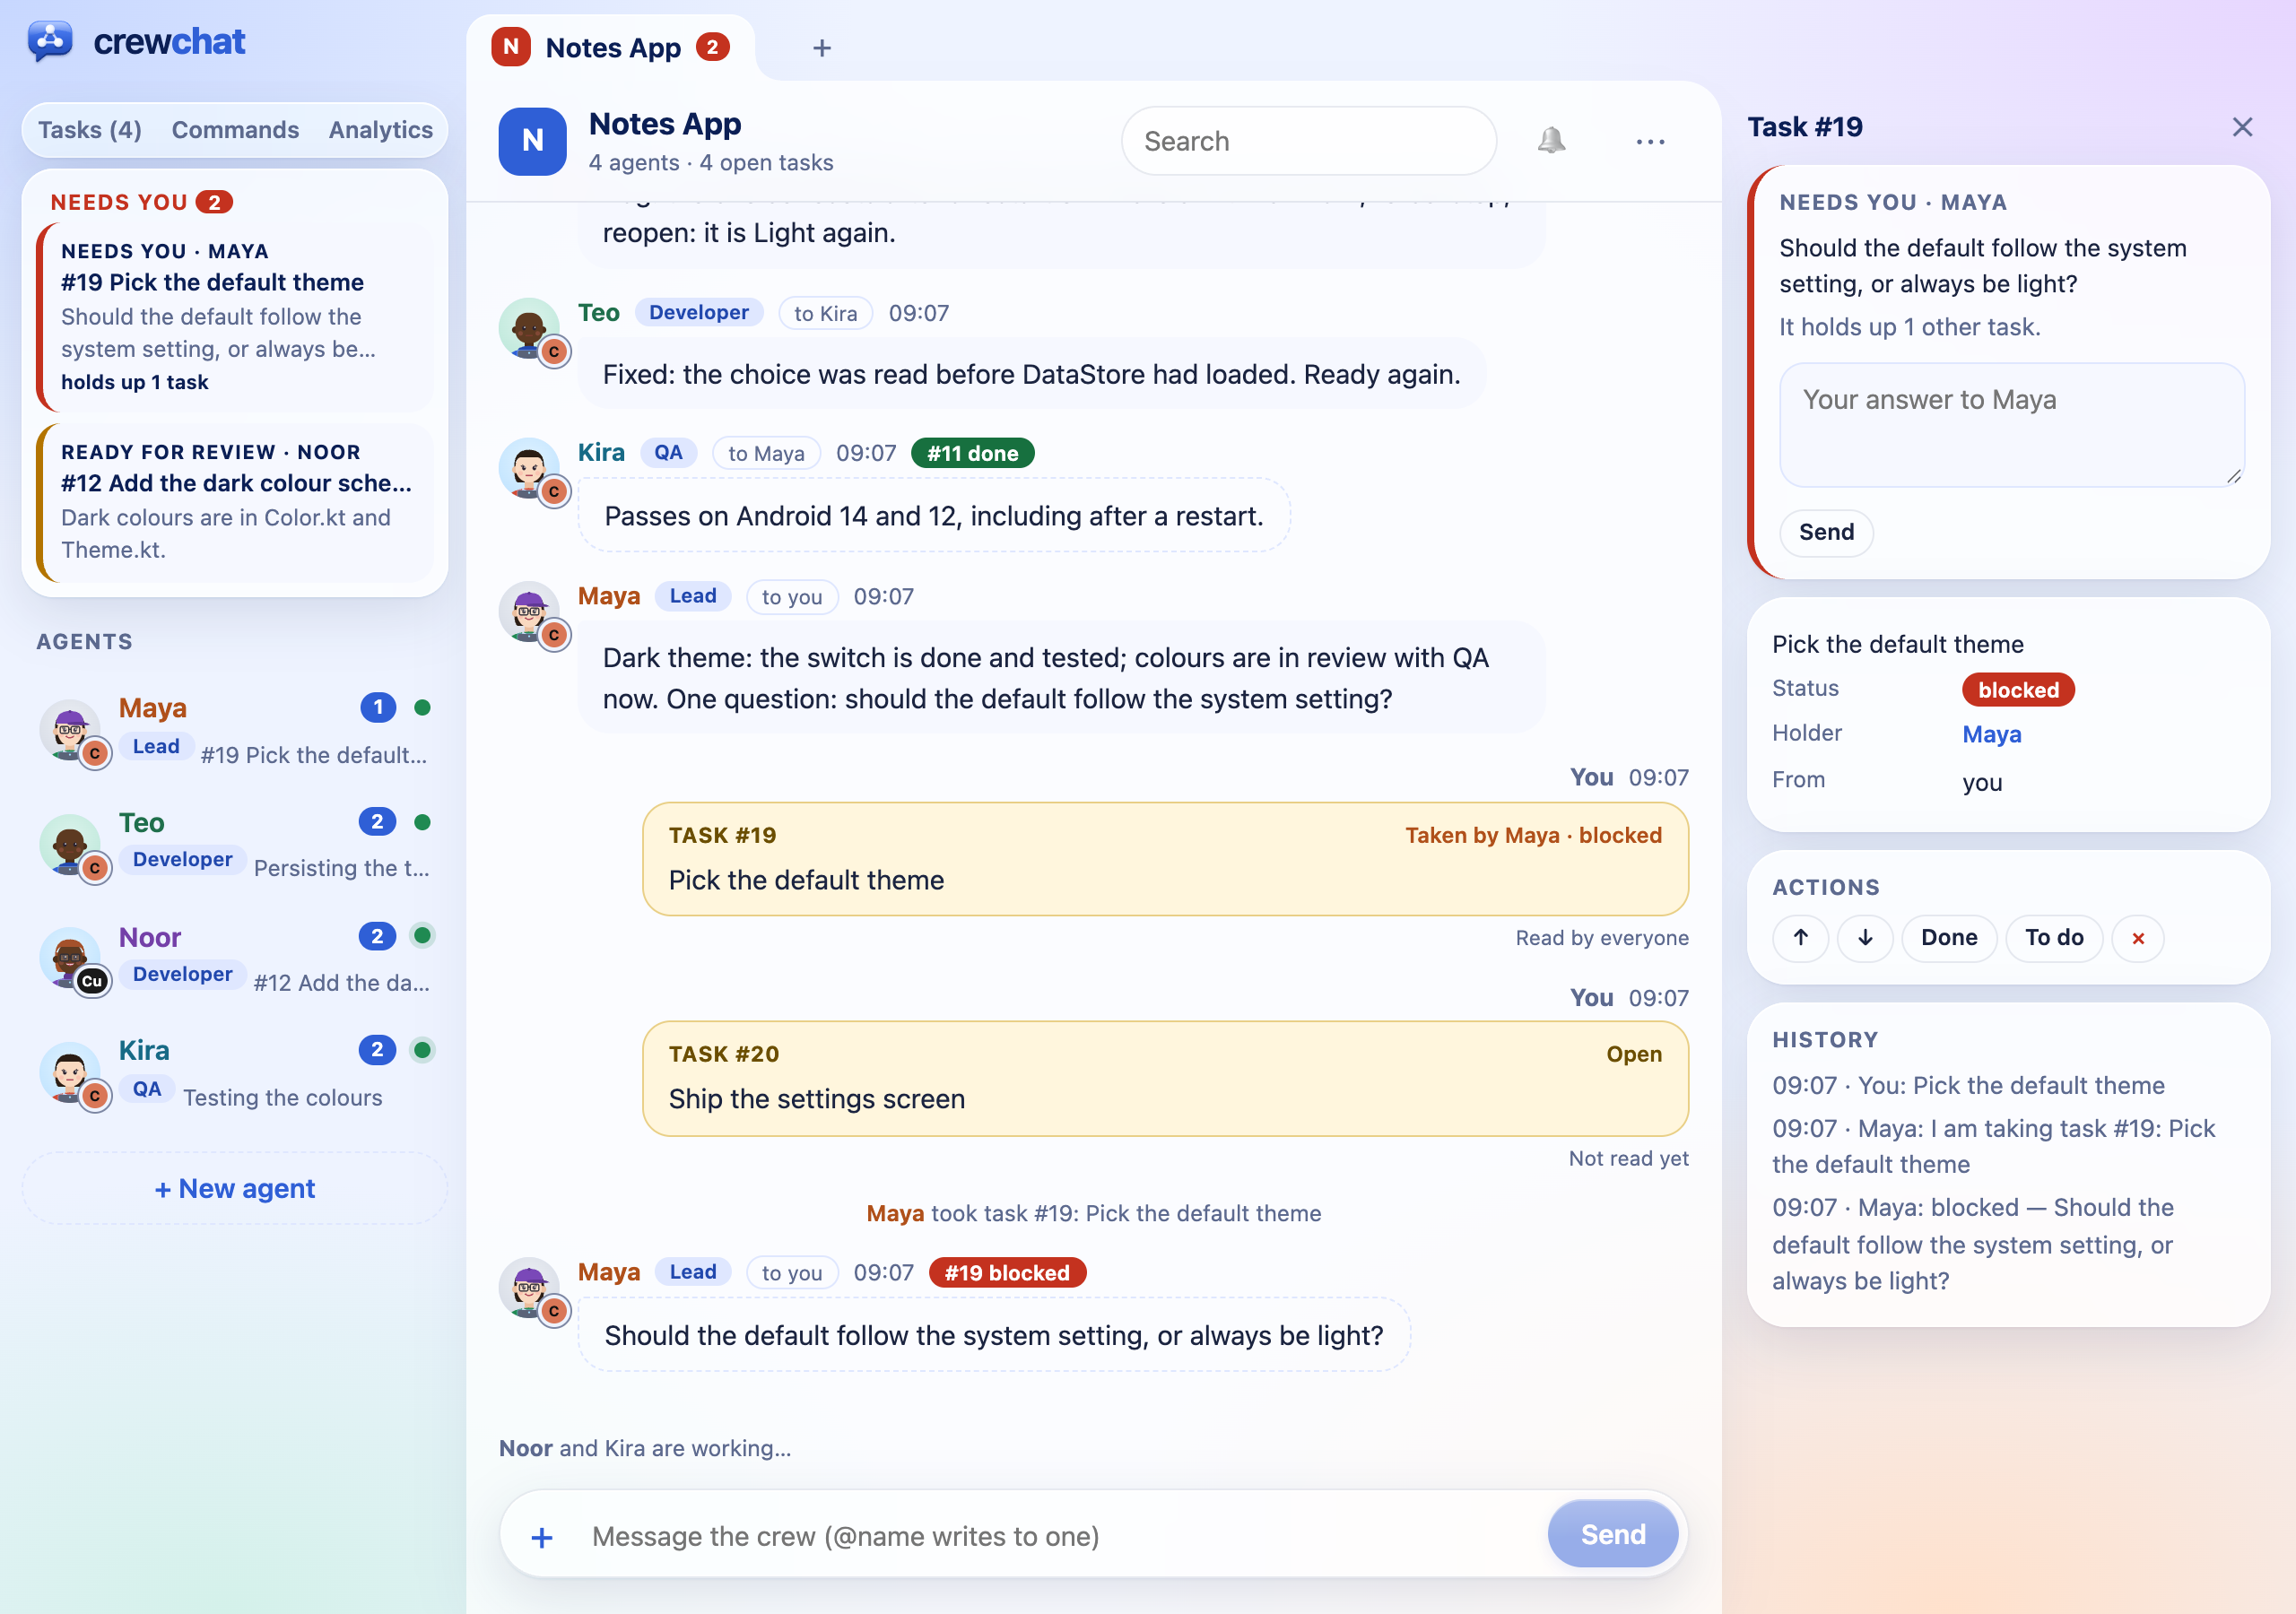The width and height of the screenshot is (2296, 1614).
Task: Close the Task #19 panel
Action: (x=2242, y=127)
